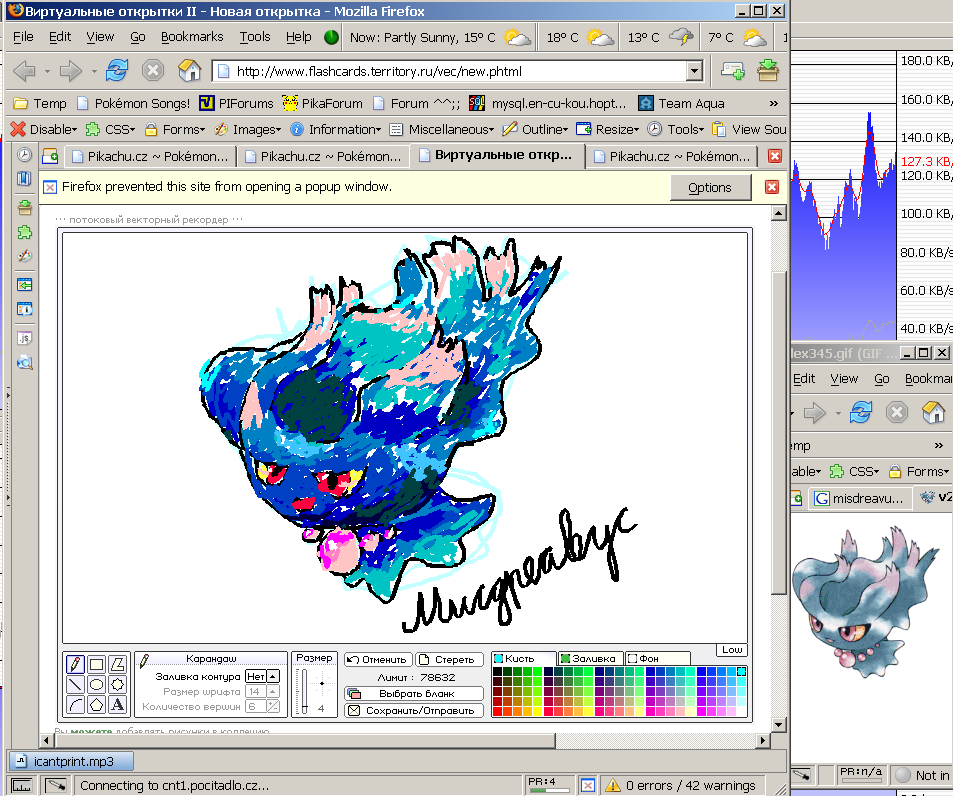Select the pencil drawing tool
The image size is (953, 796).
[75, 664]
